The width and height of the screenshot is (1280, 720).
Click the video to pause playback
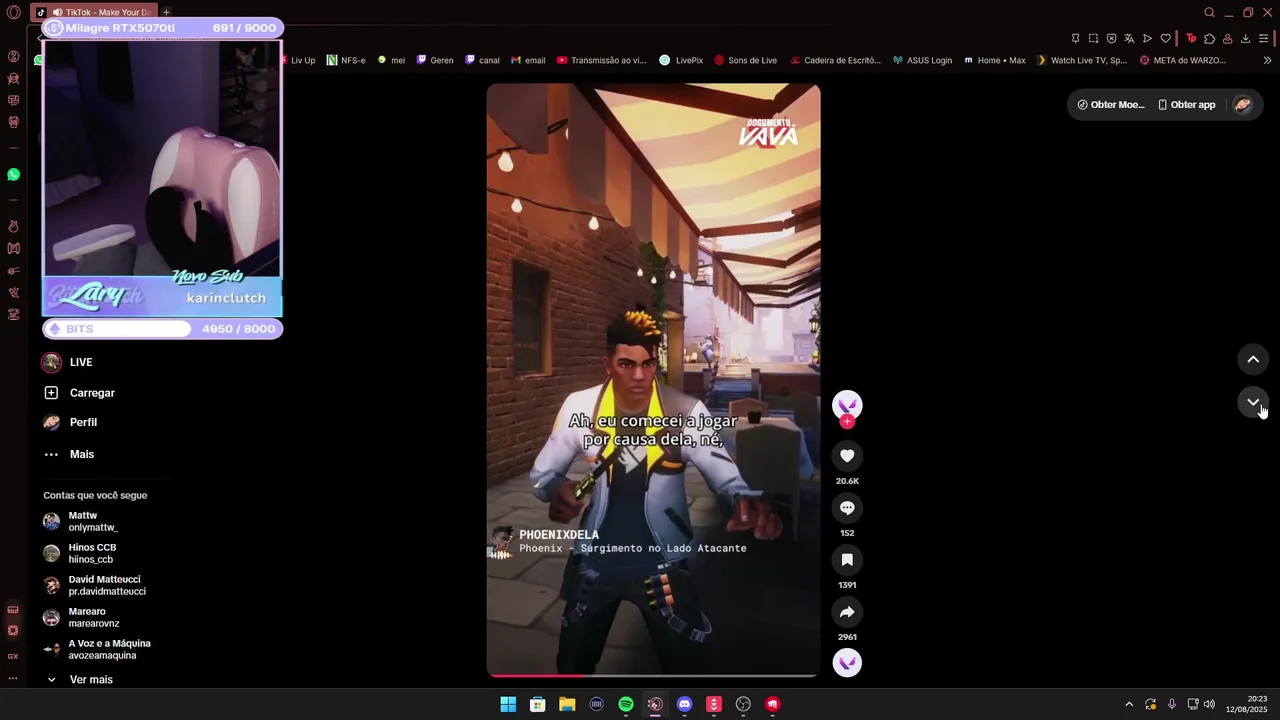(x=653, y=380)
